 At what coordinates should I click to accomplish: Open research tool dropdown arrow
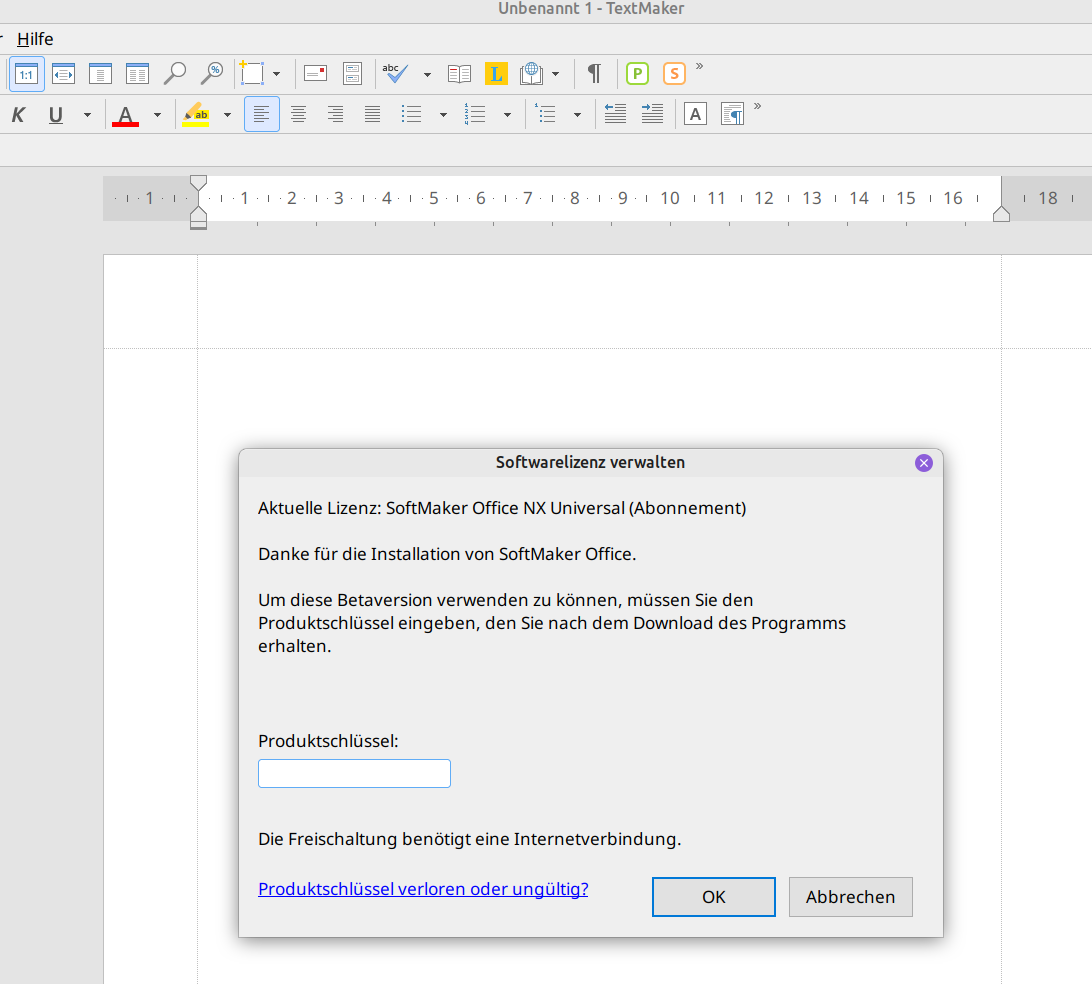[555, 74]
